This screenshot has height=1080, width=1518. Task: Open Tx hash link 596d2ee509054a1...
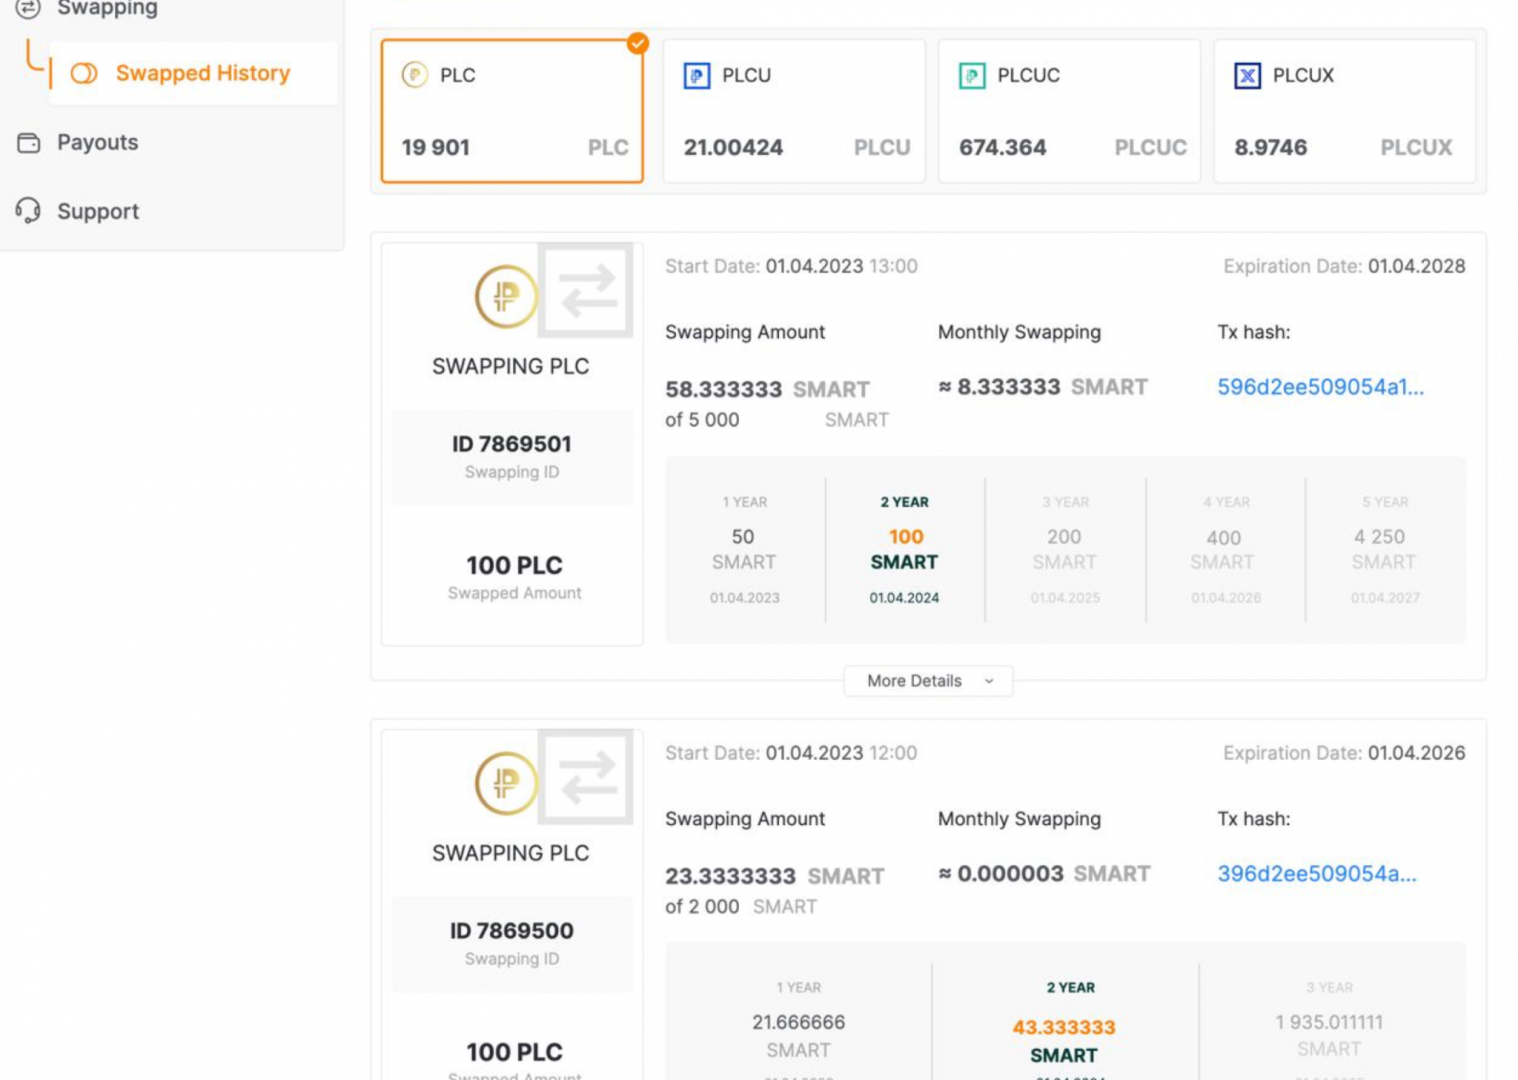pos(1320,387)
